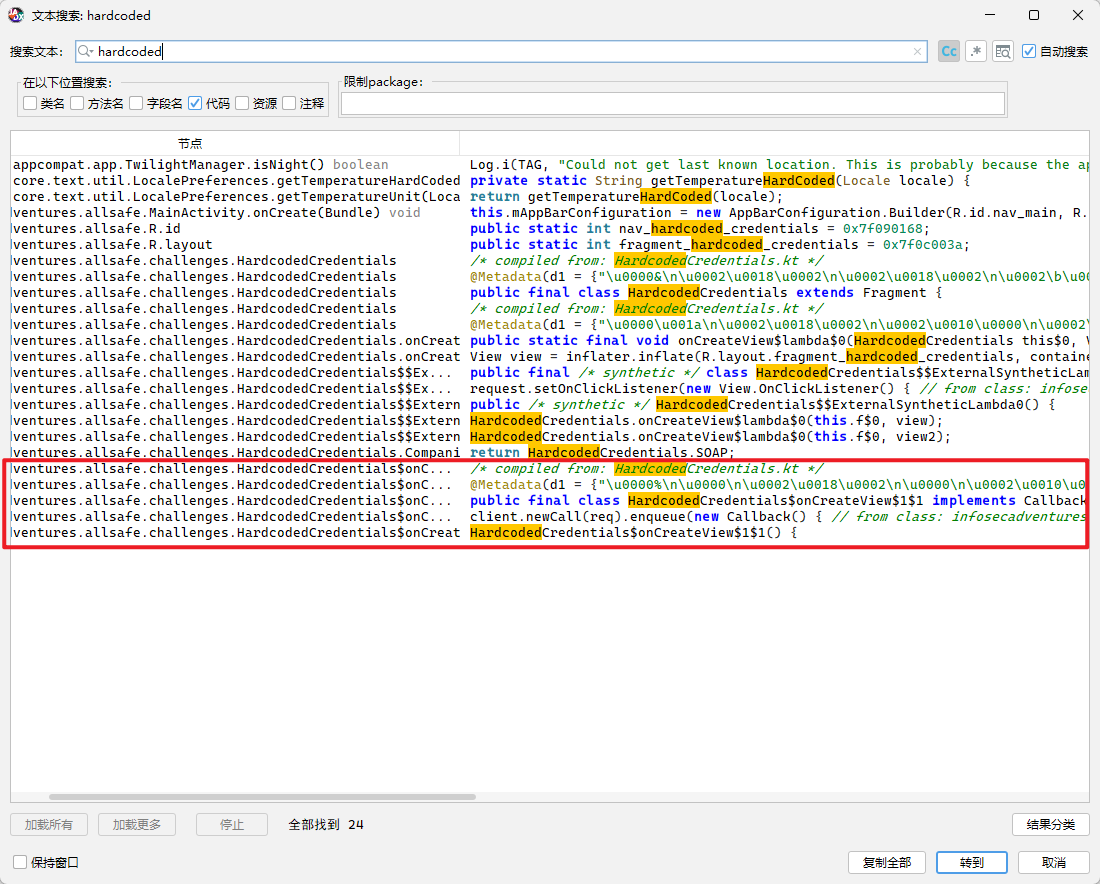Disable the 自动搜索 checkbox
Image resolution: width=1100 pixels, height=884 pixels.
[x=1028, y=51]
